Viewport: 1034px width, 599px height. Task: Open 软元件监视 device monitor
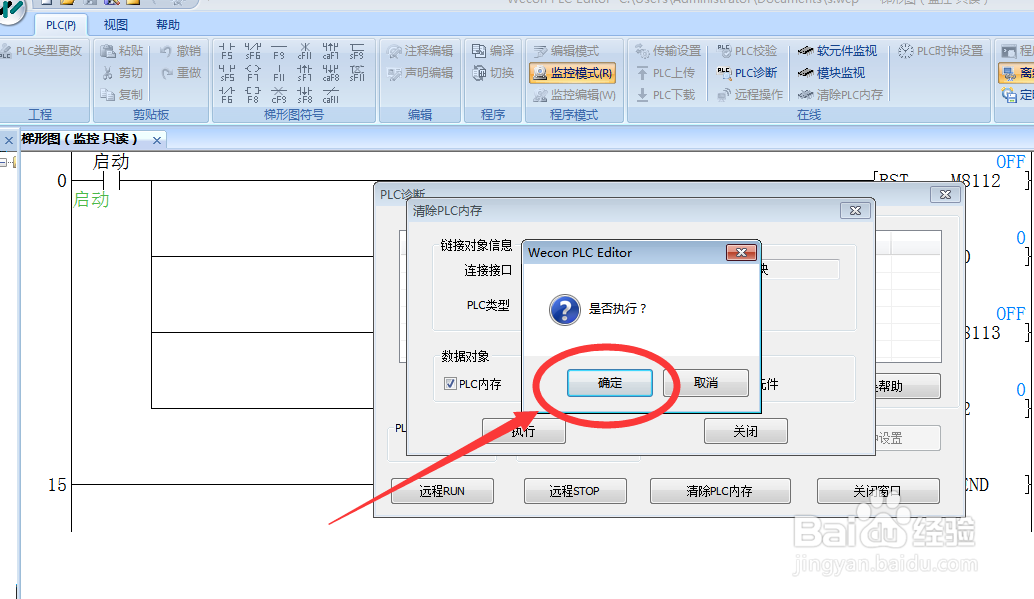(837, 51)
